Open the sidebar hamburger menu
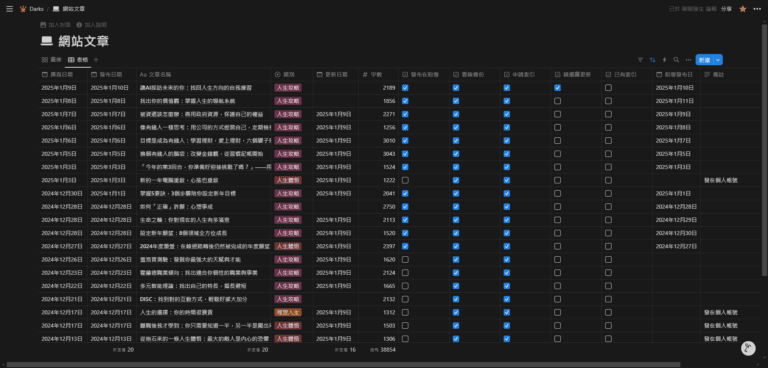Screen dimensions: 768x368 click(x=9, y=9)
